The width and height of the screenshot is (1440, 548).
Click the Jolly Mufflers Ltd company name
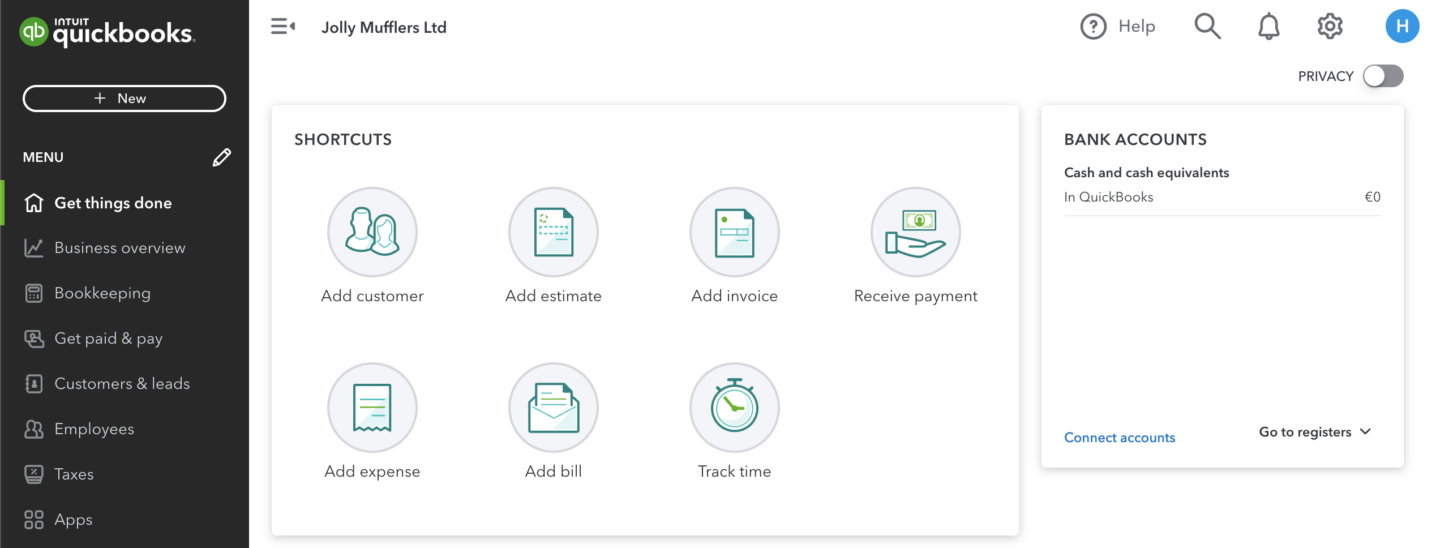coord(384,28)
